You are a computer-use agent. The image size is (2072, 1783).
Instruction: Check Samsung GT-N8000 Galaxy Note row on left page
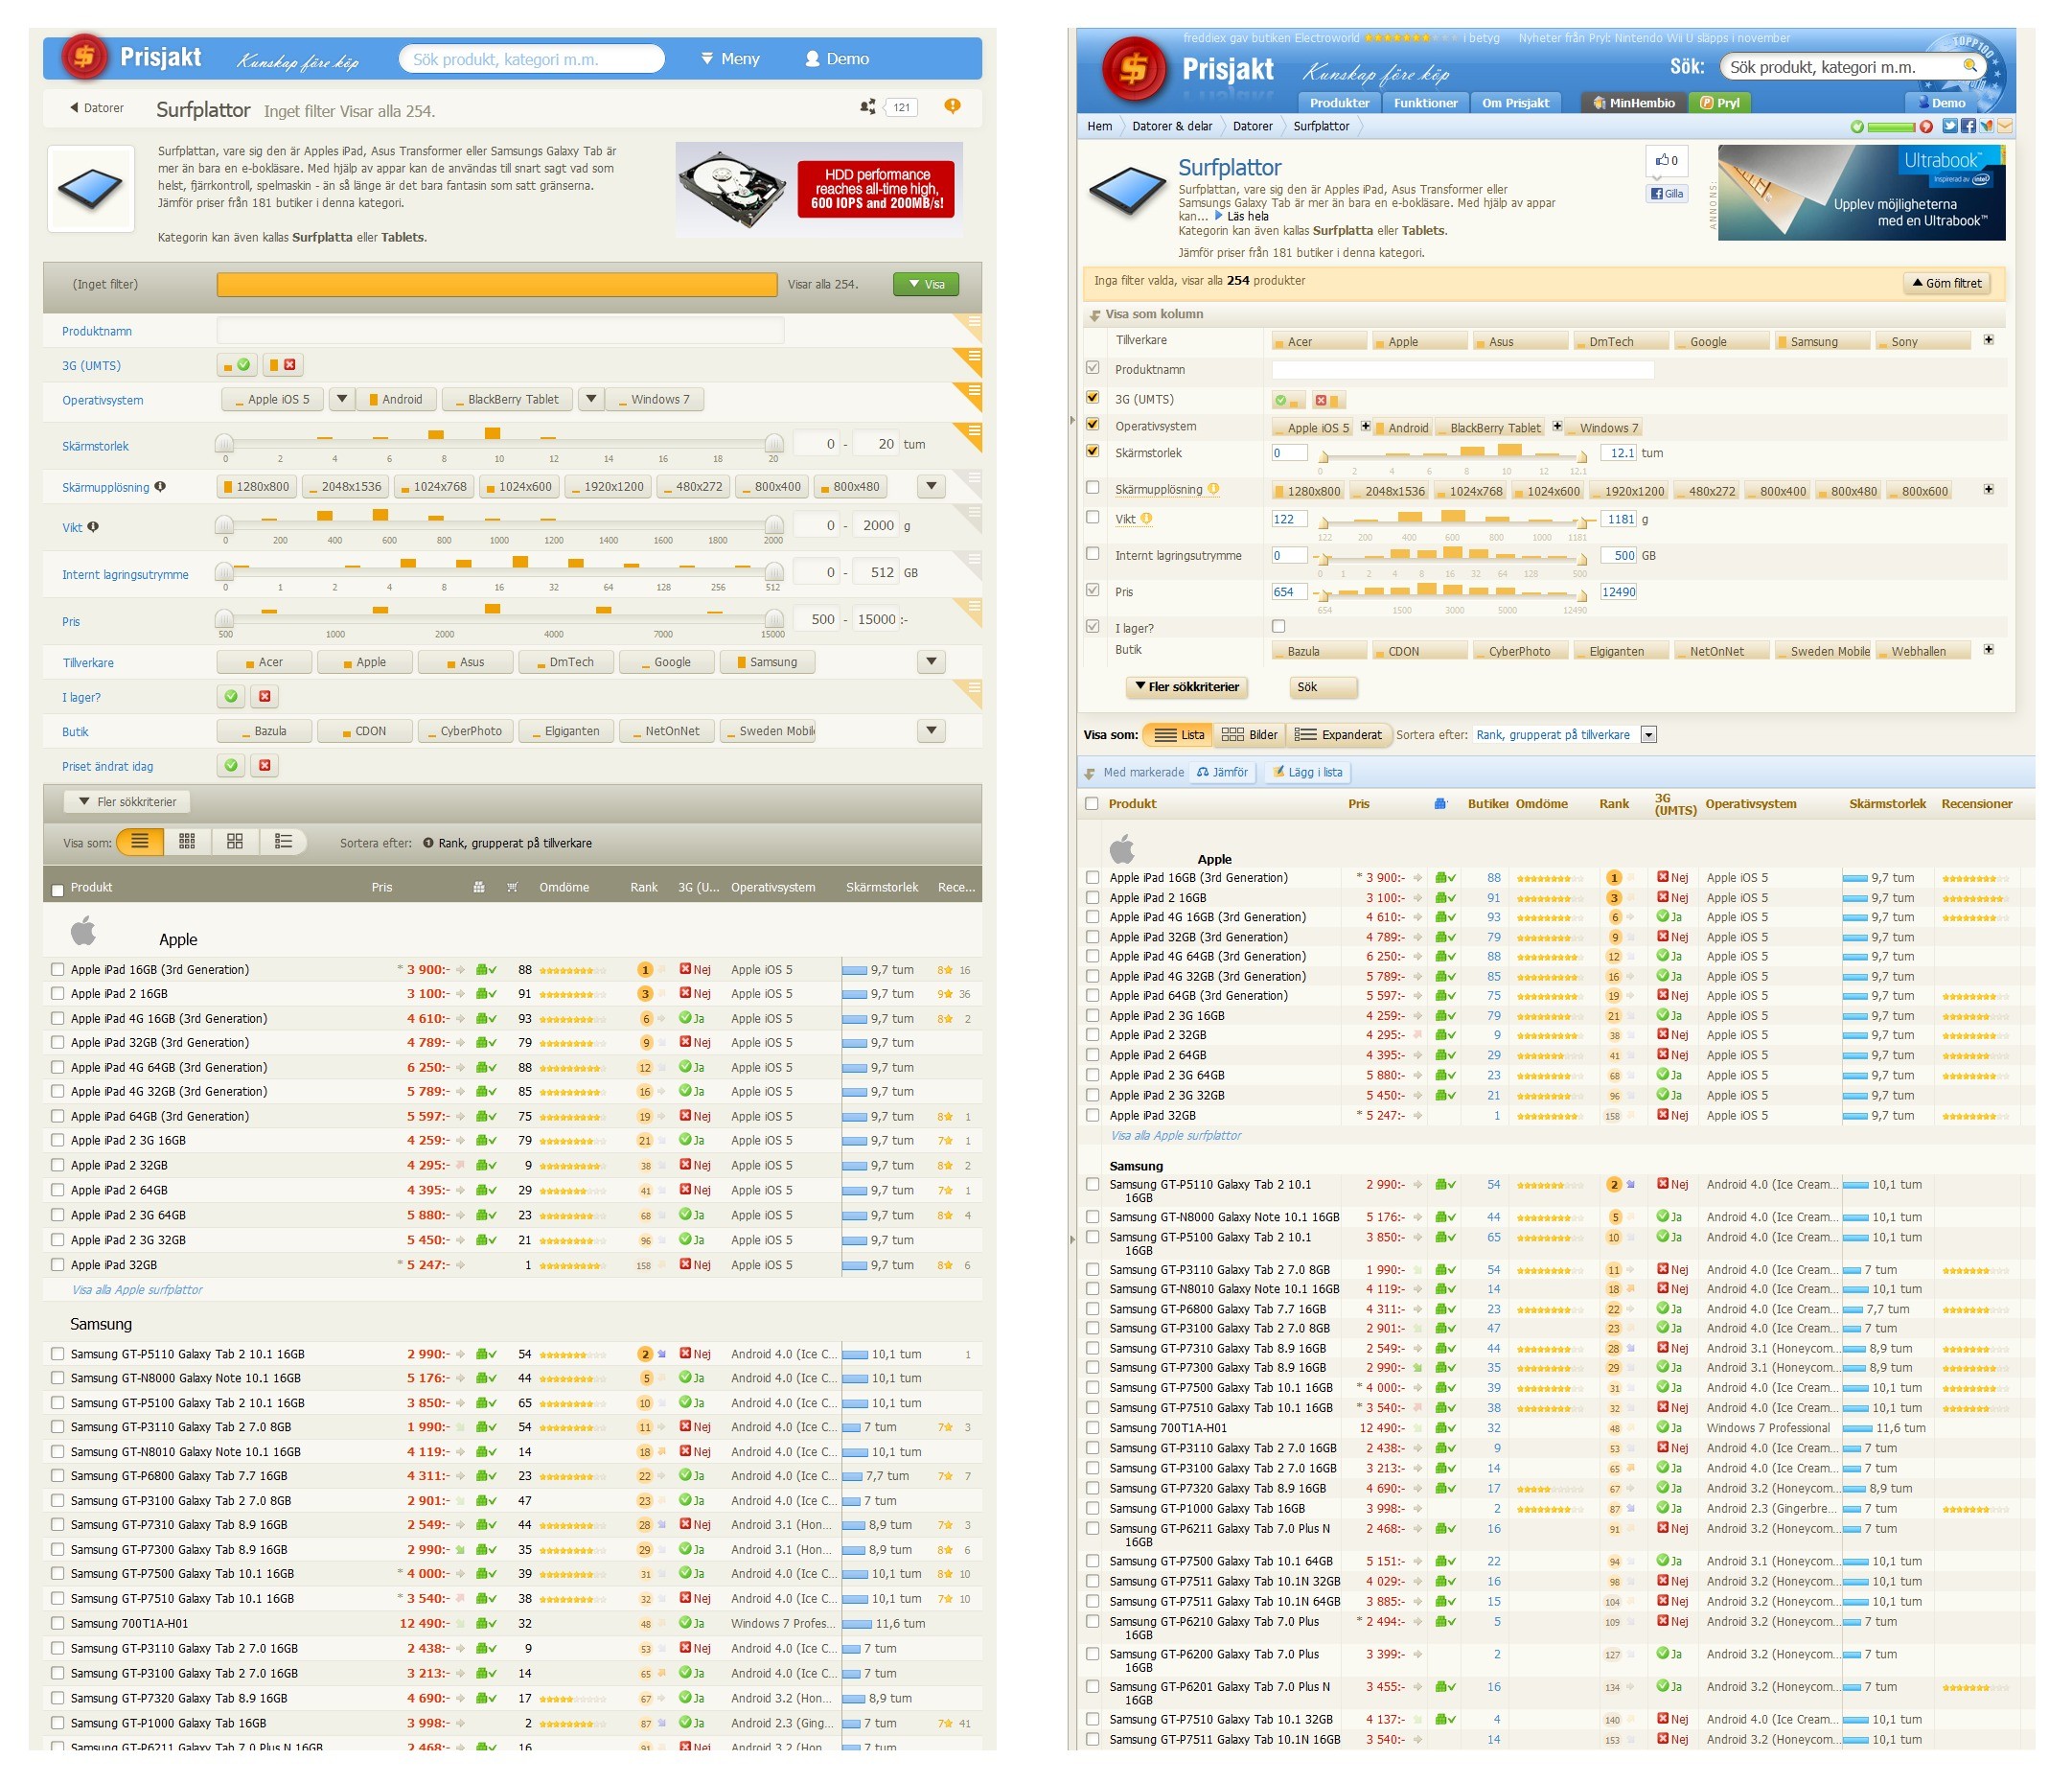58,1378
